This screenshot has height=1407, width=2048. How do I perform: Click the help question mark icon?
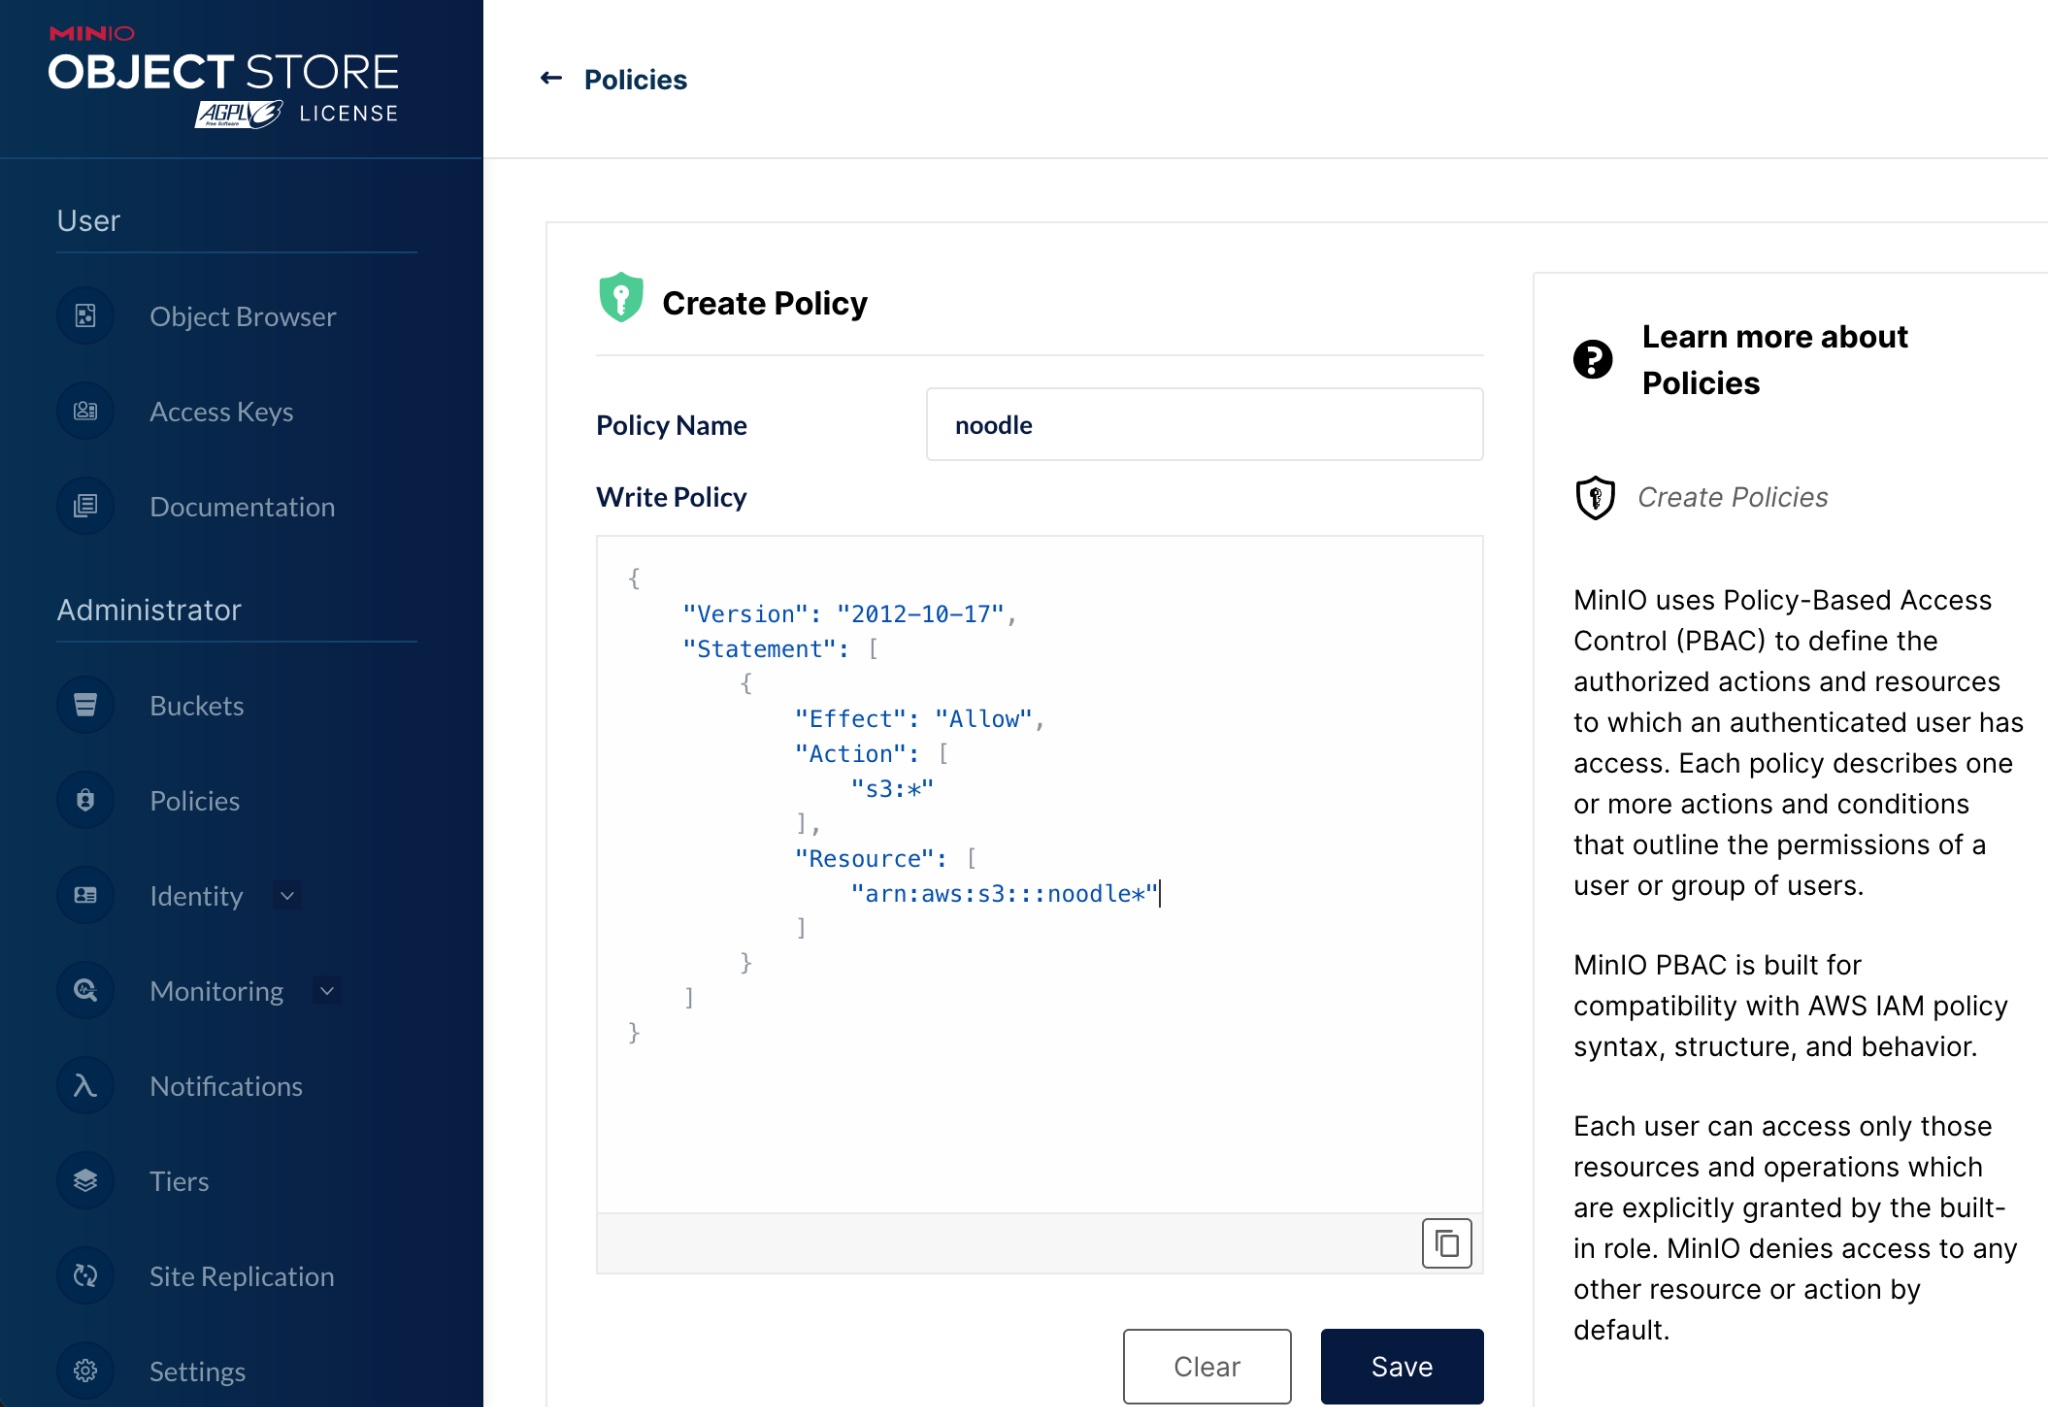click(x=1592, y=359)
